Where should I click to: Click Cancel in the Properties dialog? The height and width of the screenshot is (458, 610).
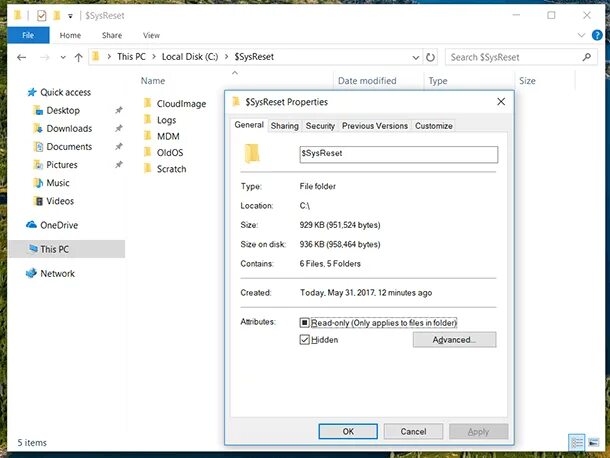[x=413, y=432]
